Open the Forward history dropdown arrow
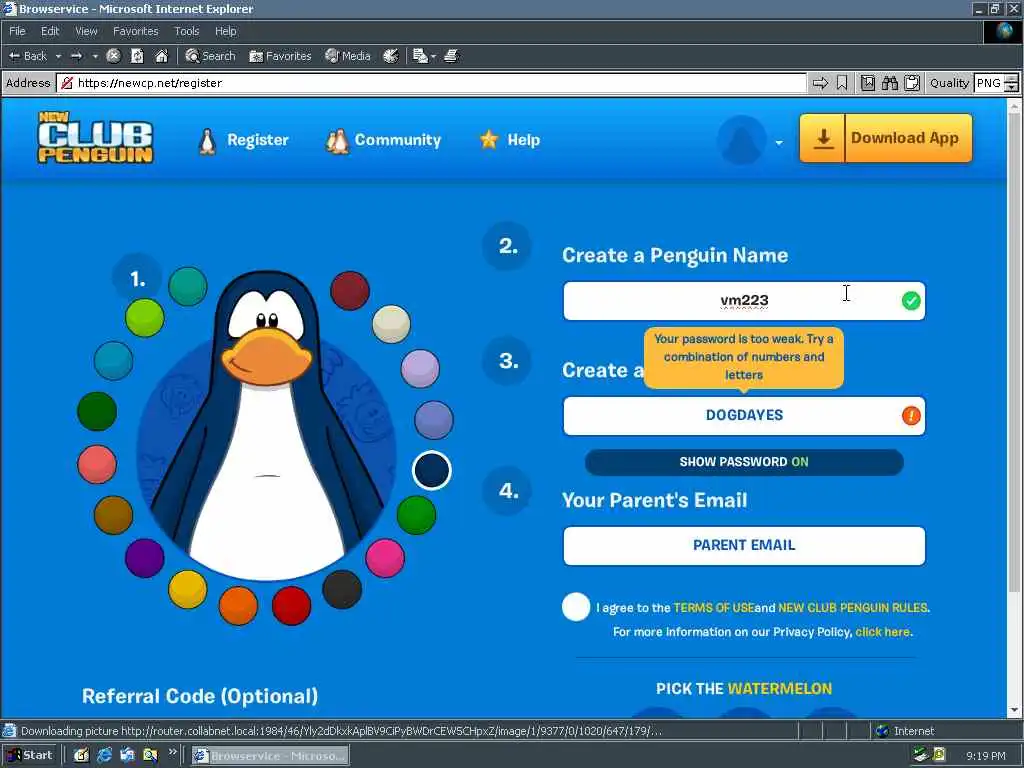 pyautogui.click(x=95, y=56)
